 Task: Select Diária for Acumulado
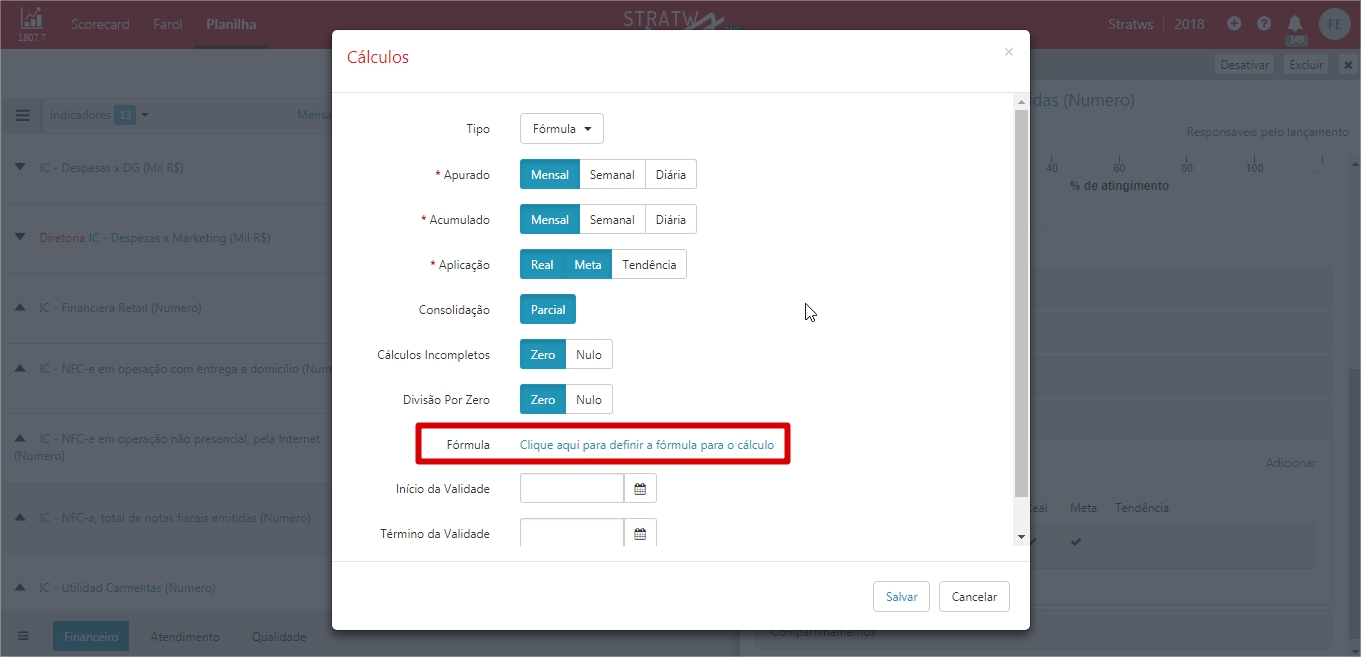coord(671,219)
